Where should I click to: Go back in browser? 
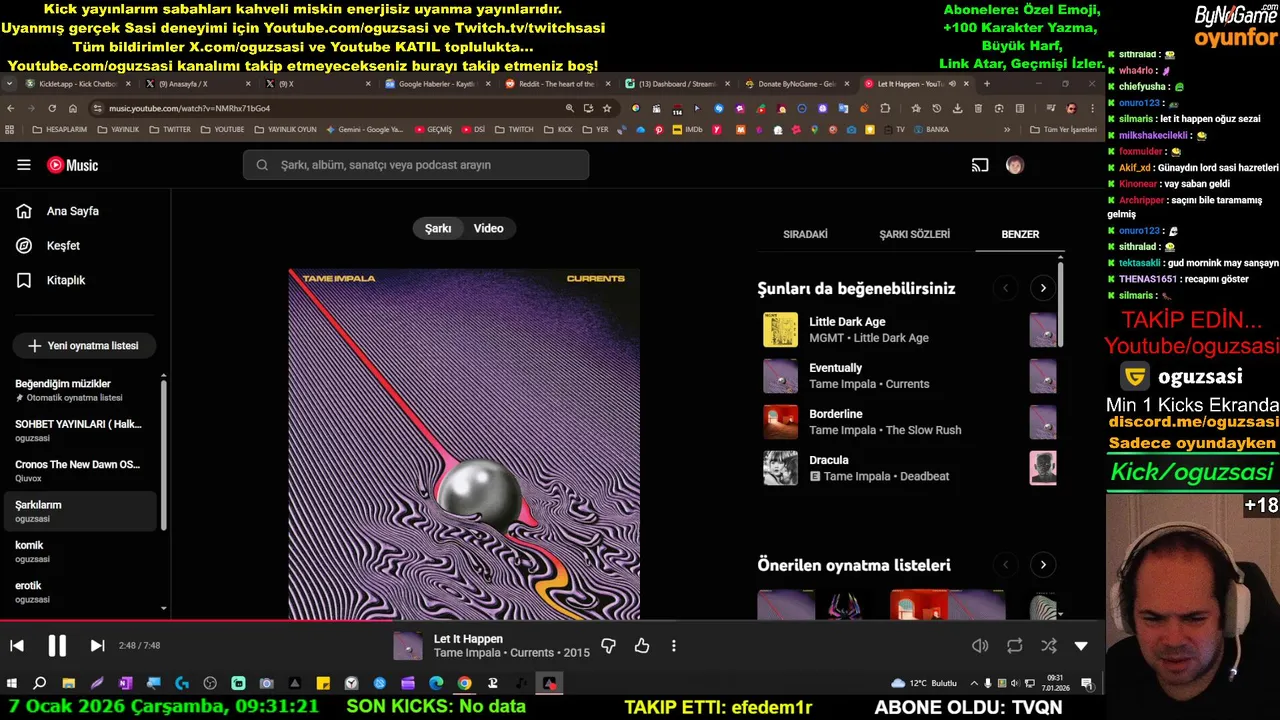pyautogui.click(x=11, y=108)
